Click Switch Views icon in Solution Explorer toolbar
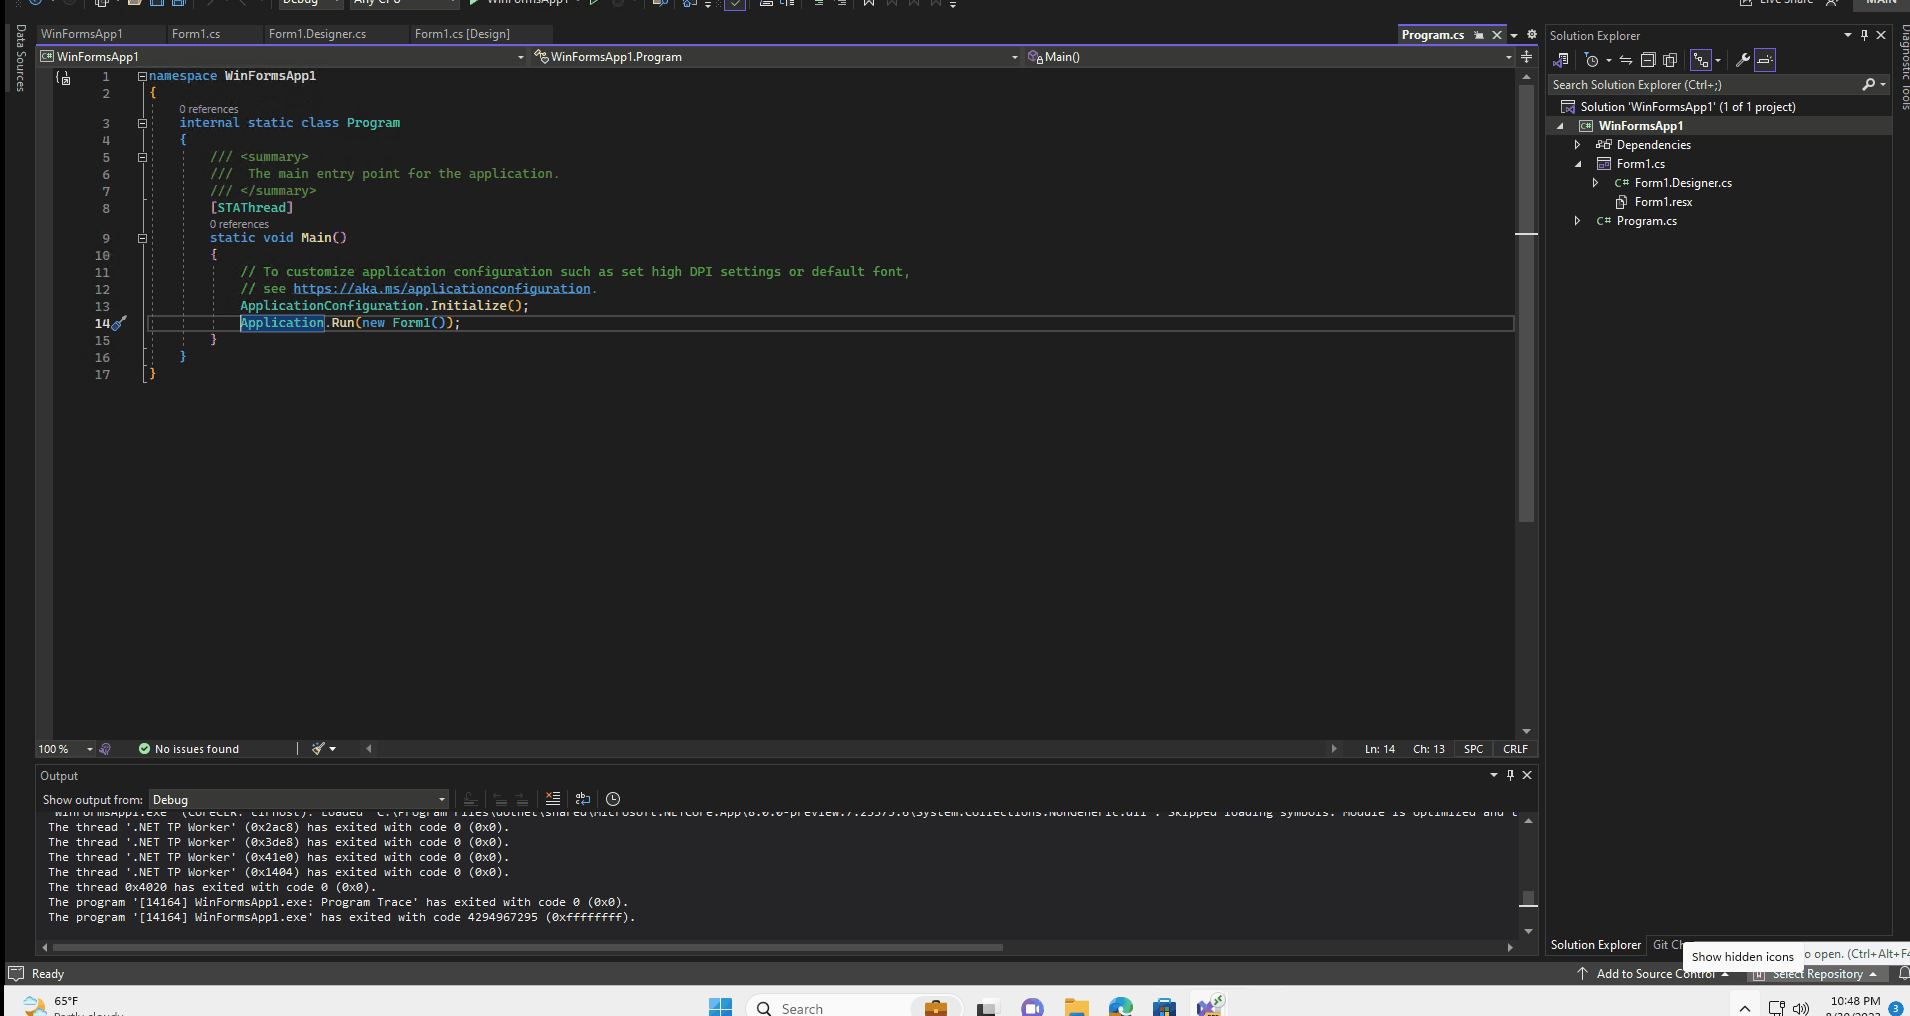This screenshot has width=1910, height=1016. pyautogui.click(x=1560, y=60)
